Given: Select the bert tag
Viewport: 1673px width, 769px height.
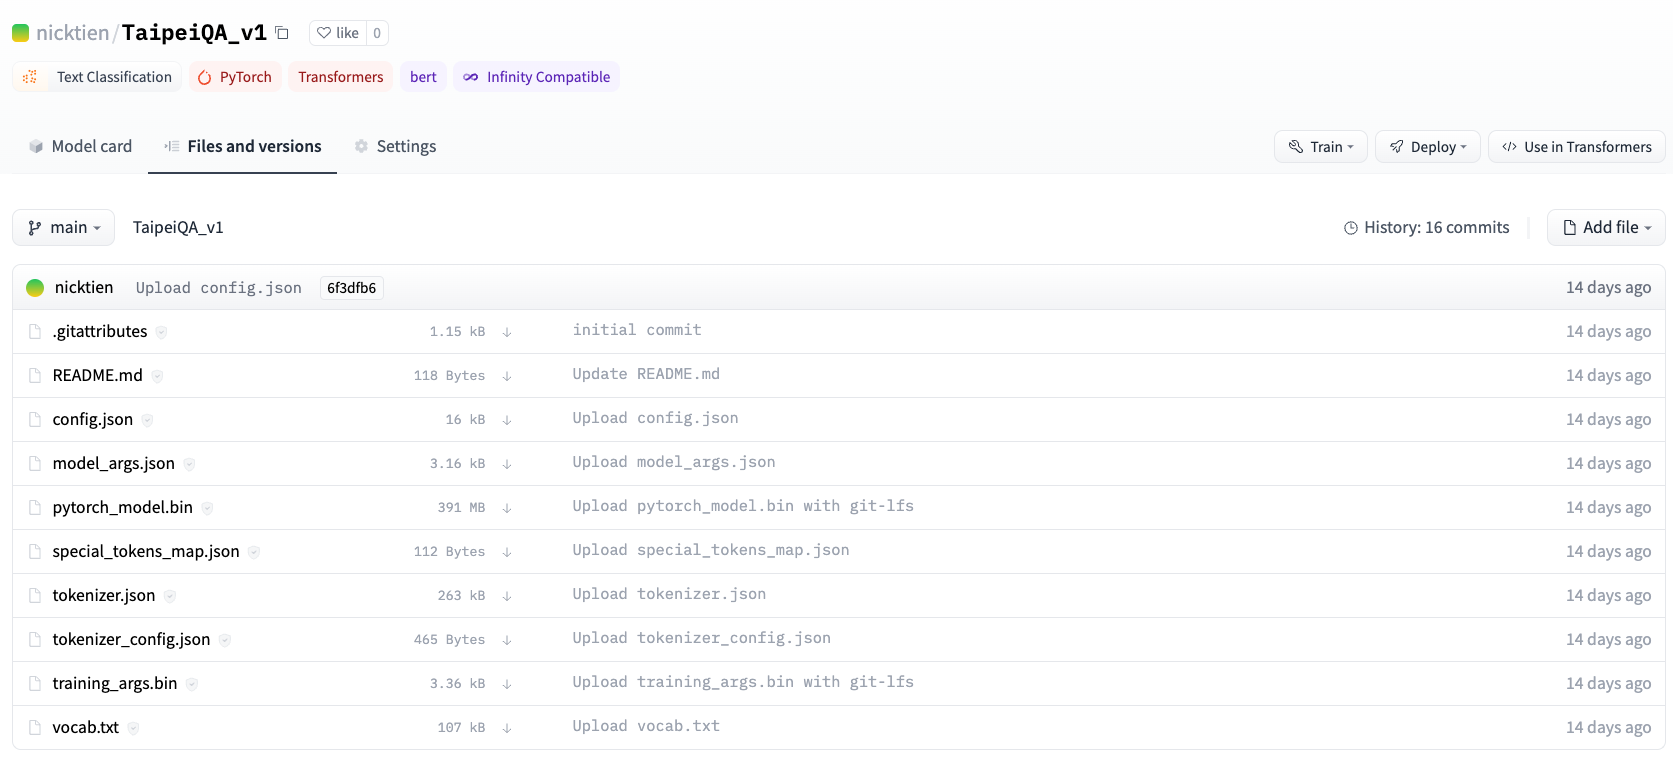Looking at the screenshot, I should coord(423,77).
